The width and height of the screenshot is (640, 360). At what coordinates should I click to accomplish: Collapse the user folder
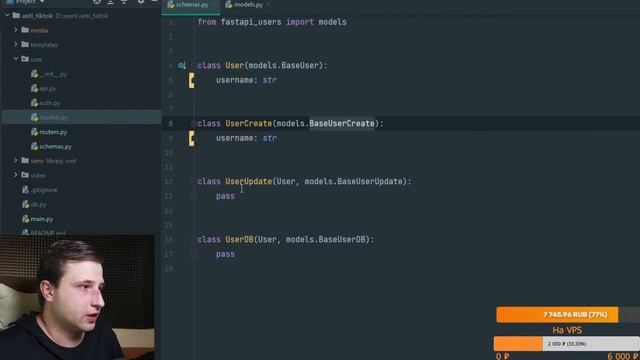(16, 59)
